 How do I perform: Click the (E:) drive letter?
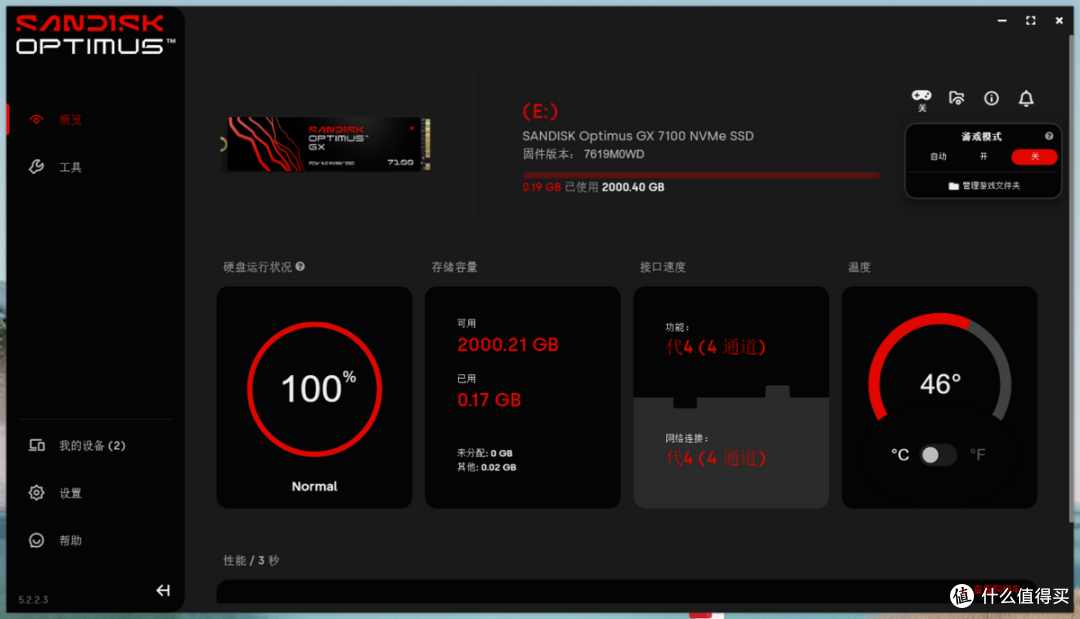(x=540, y=111)
